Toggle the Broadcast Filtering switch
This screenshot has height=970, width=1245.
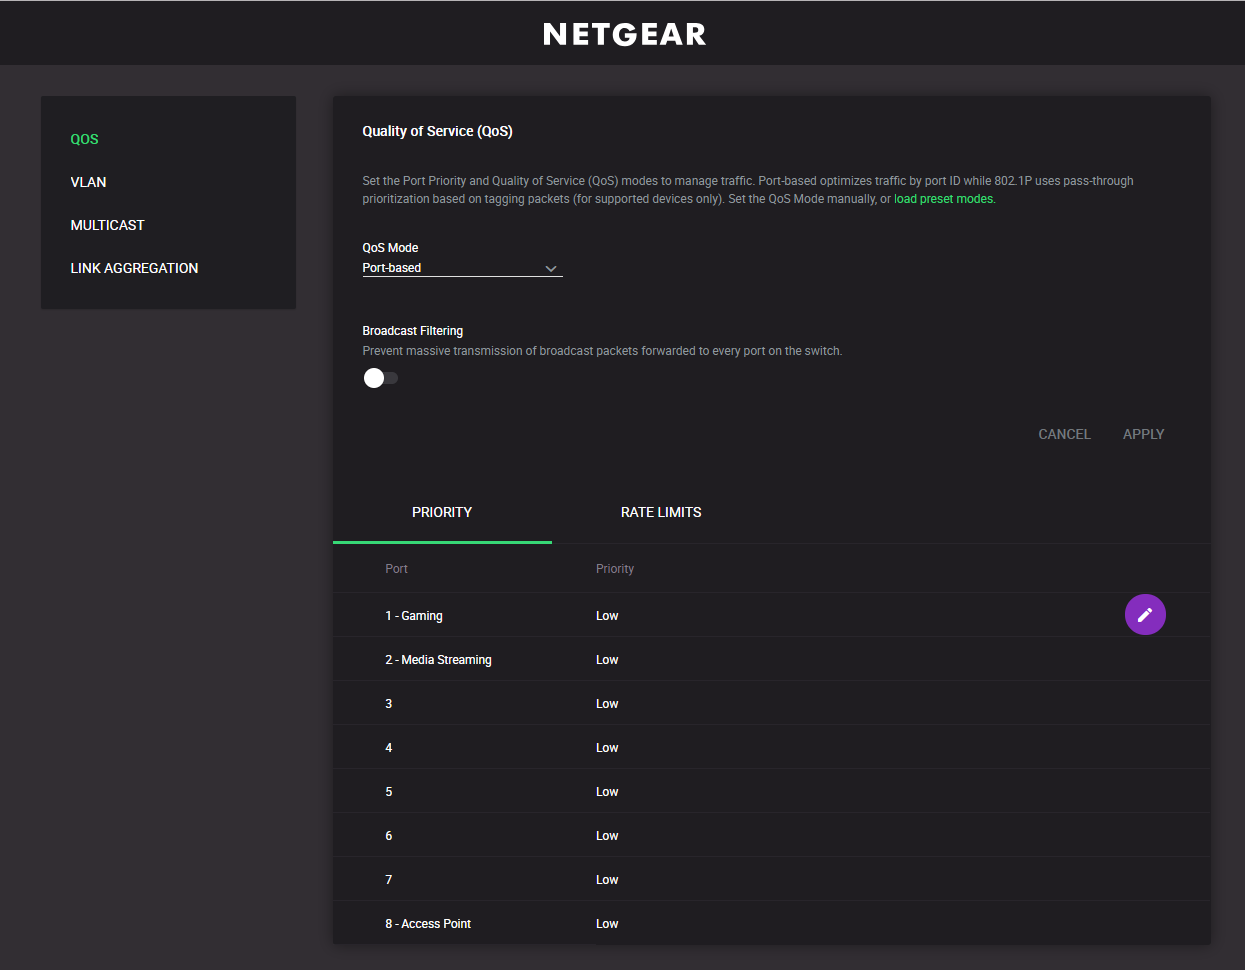pos(381,378)
